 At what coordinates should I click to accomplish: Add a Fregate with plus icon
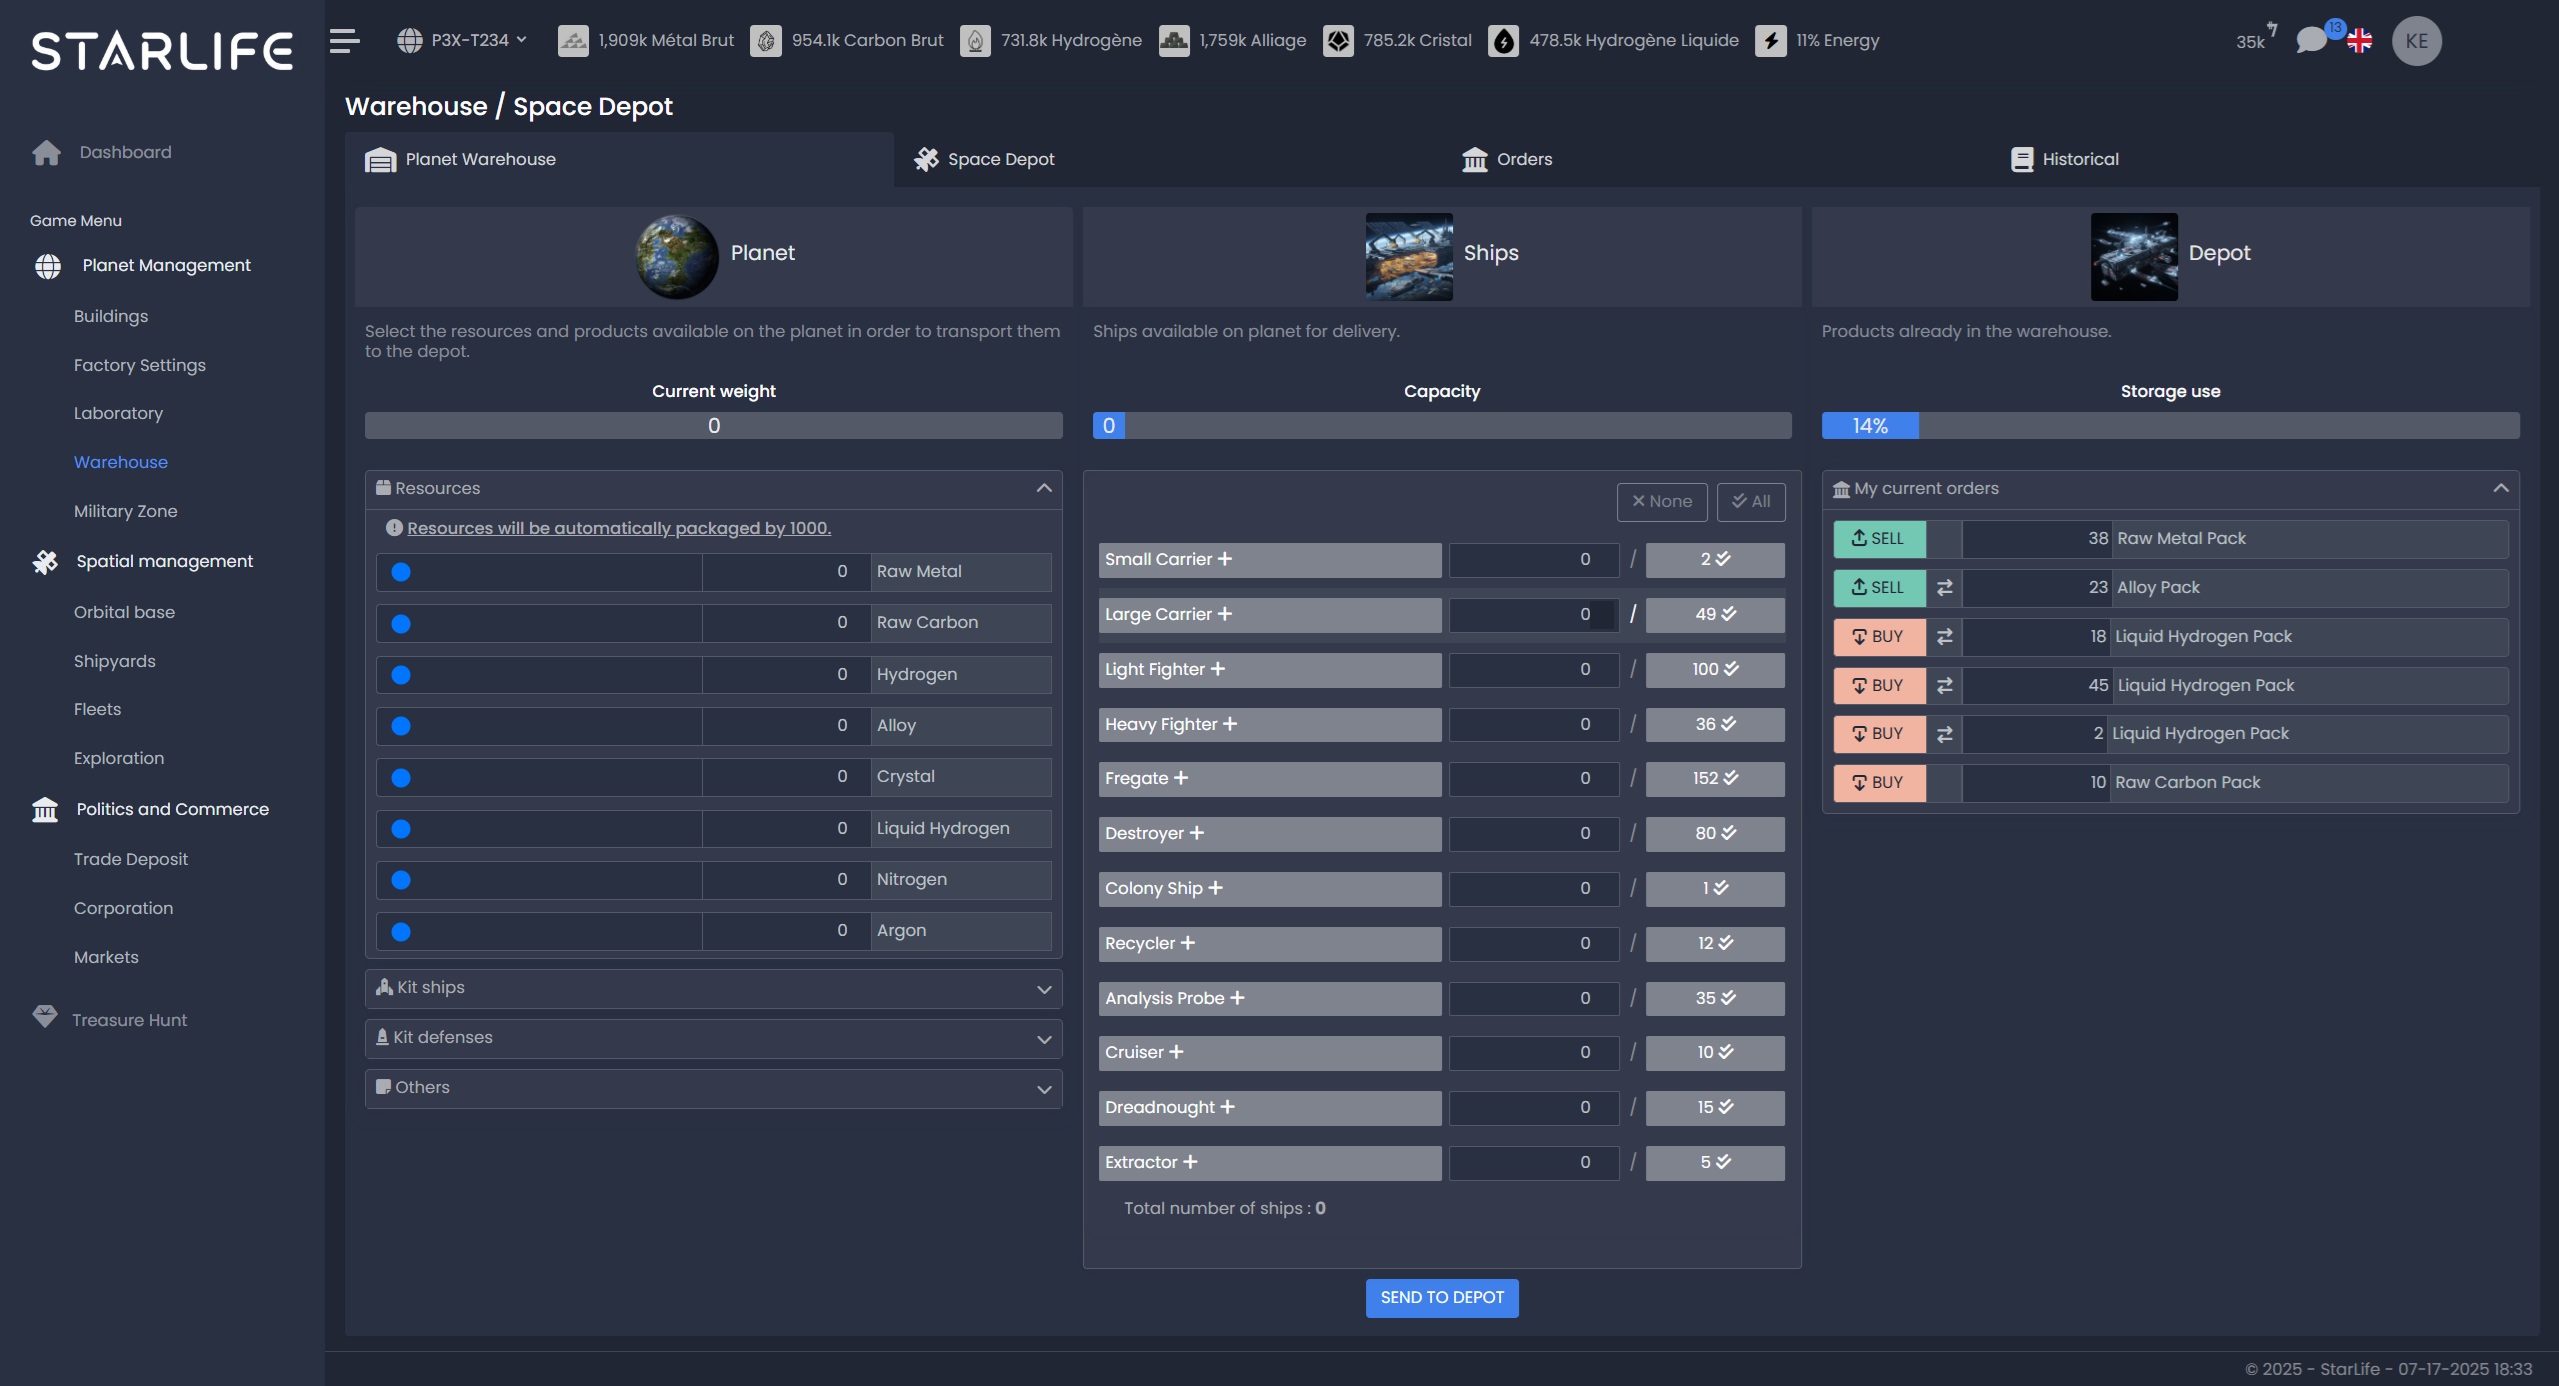[x=1181, y=778]
